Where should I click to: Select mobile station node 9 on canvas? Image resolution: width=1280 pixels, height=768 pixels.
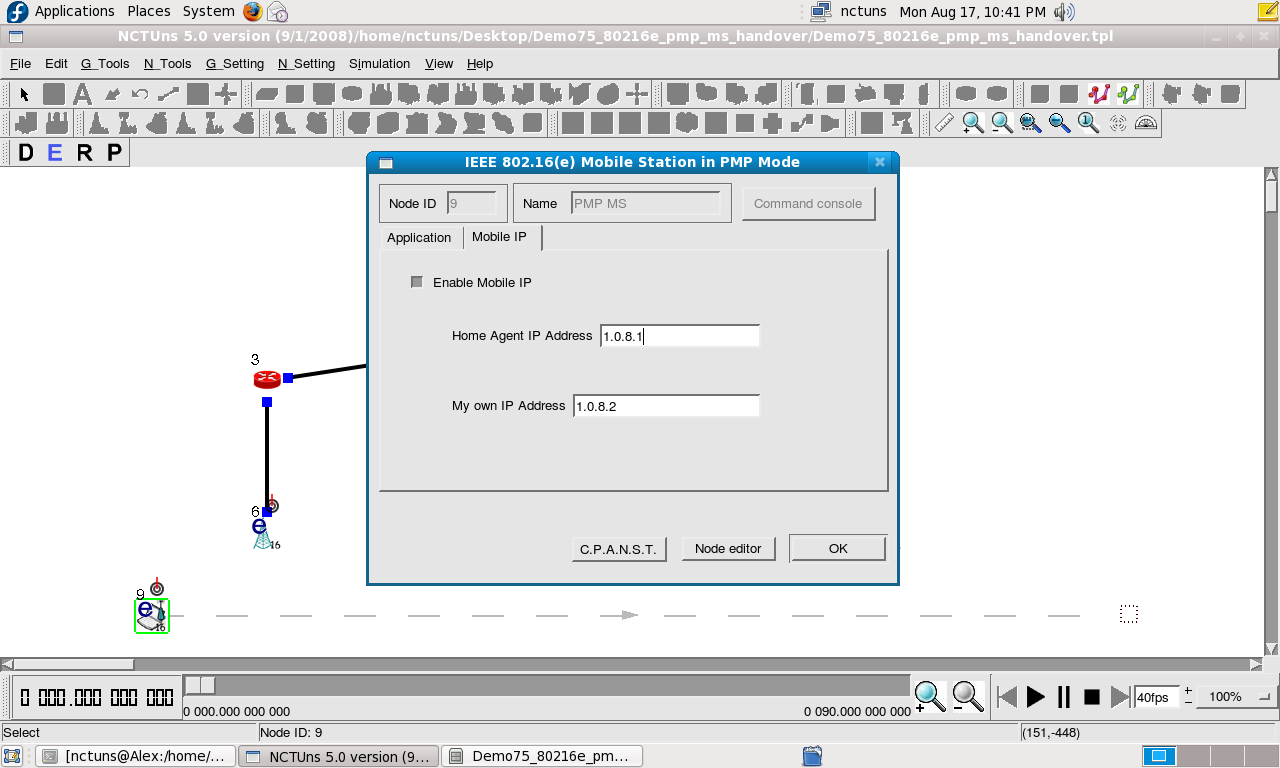(152, 615)
